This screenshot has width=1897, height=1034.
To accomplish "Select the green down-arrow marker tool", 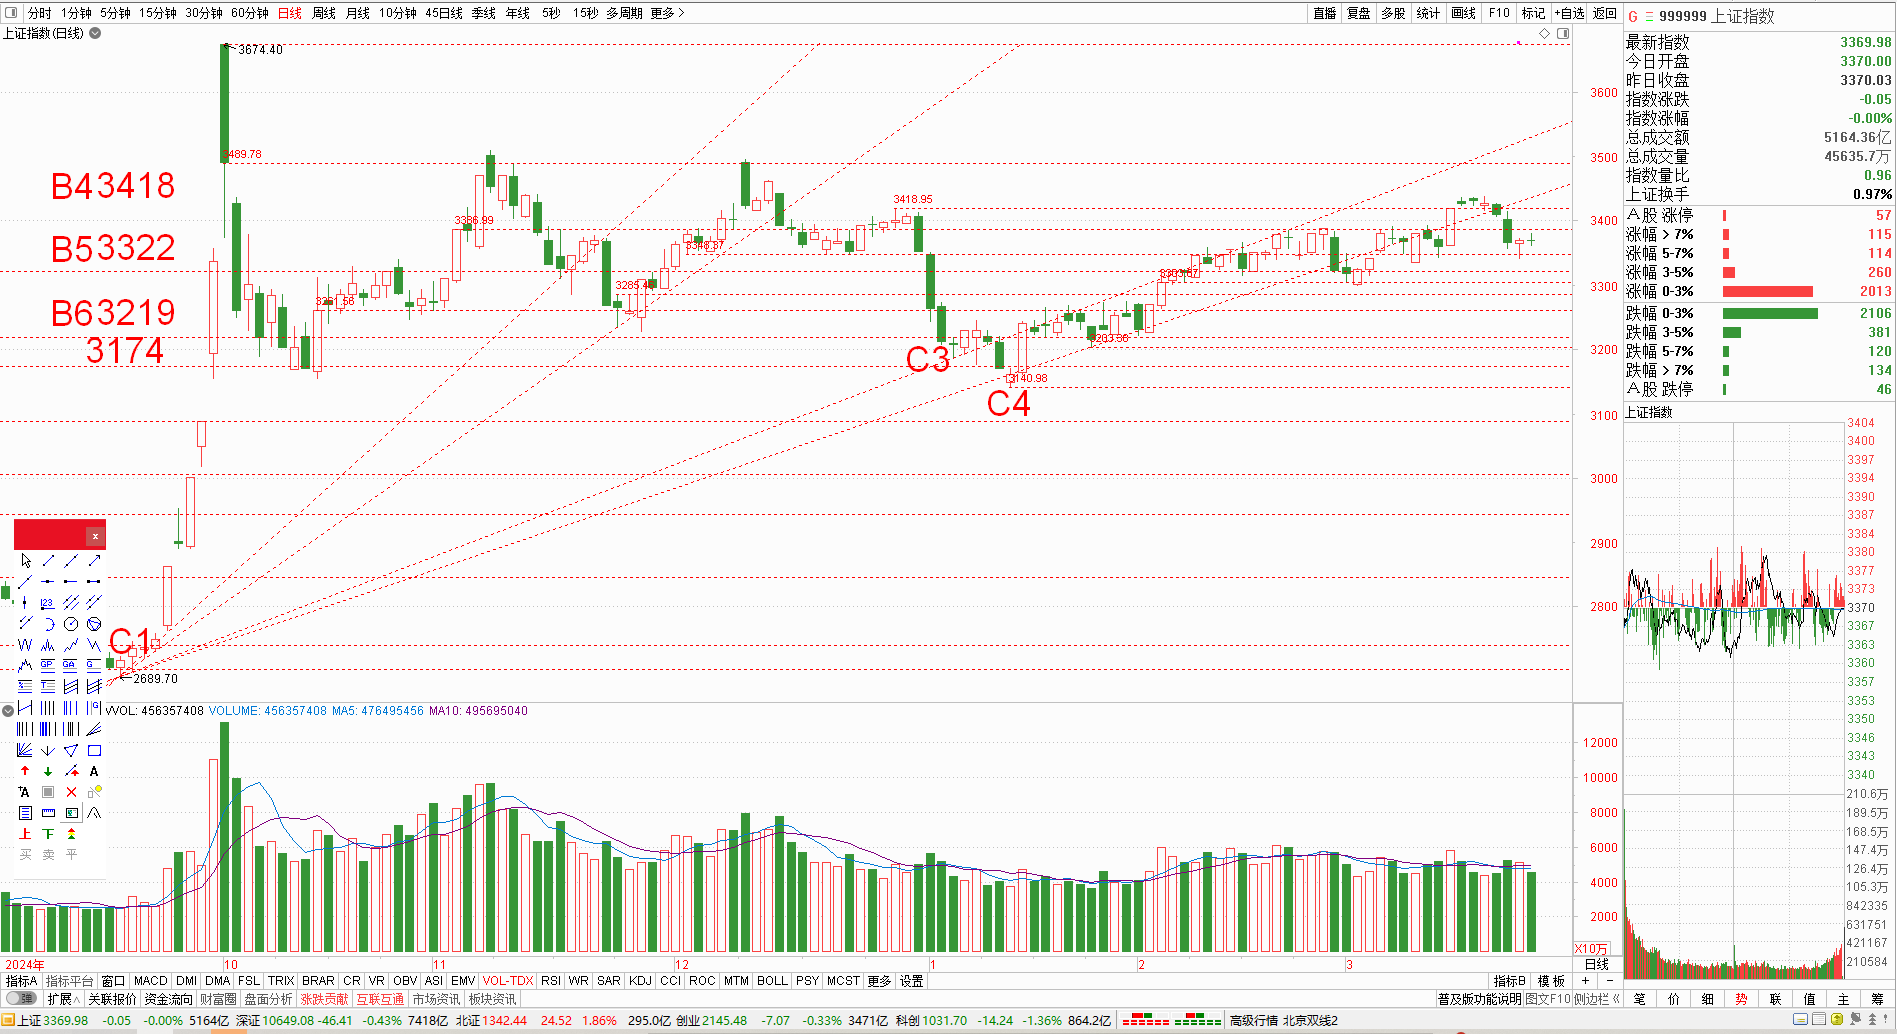I will point(48,772).
